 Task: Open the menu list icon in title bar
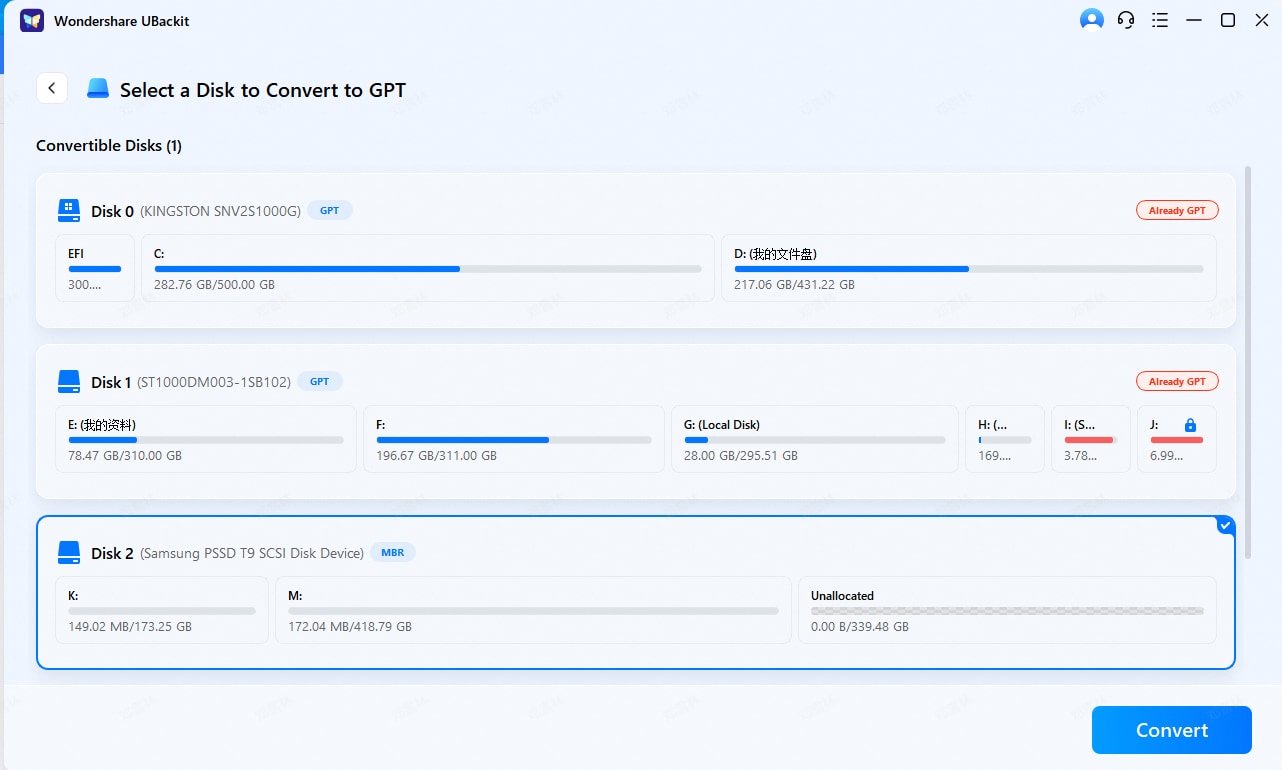tap(1160, 20)
